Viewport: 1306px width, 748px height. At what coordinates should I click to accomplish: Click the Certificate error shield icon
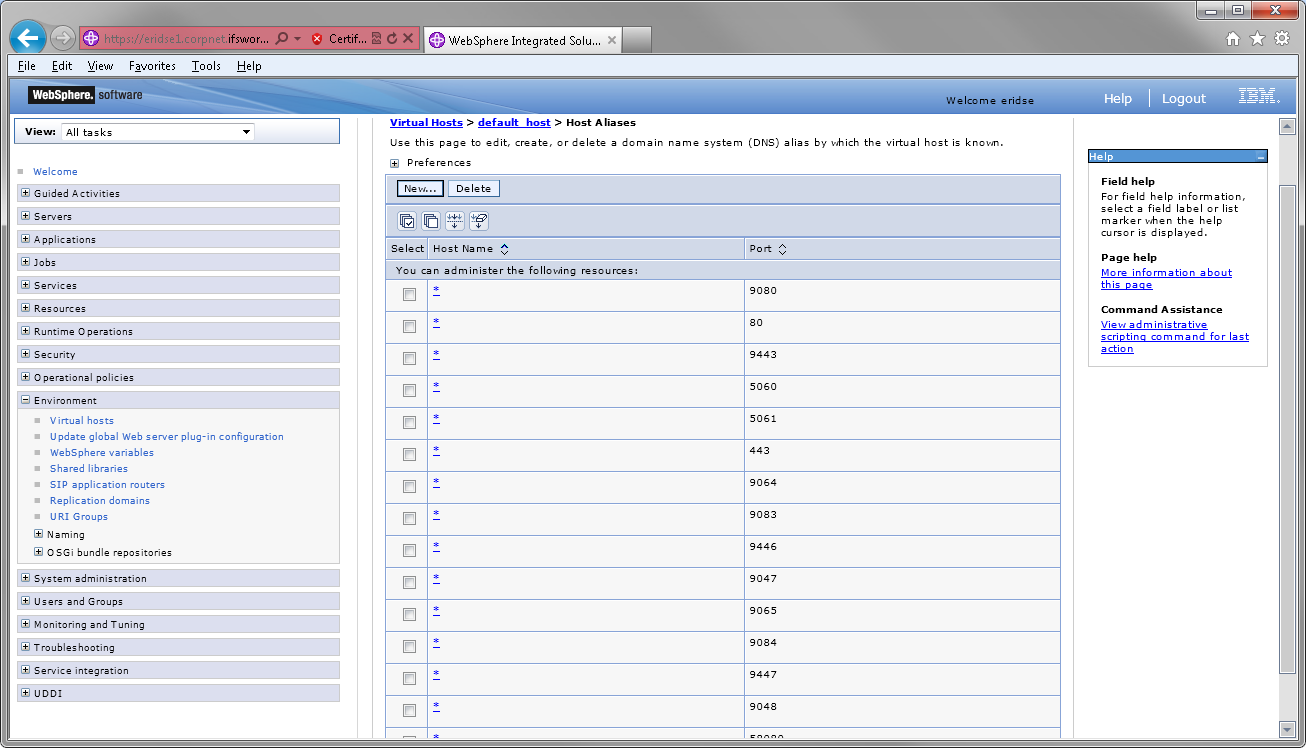click(x=317, y=39)
